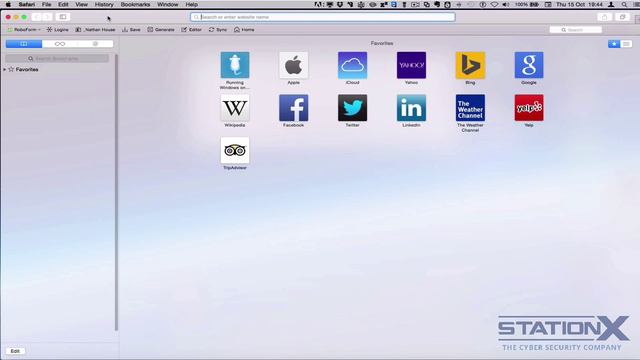This screenshot has height=360, width=640.
Task: Open the Running Windows on... favorite
Action: tap(235, 65)
